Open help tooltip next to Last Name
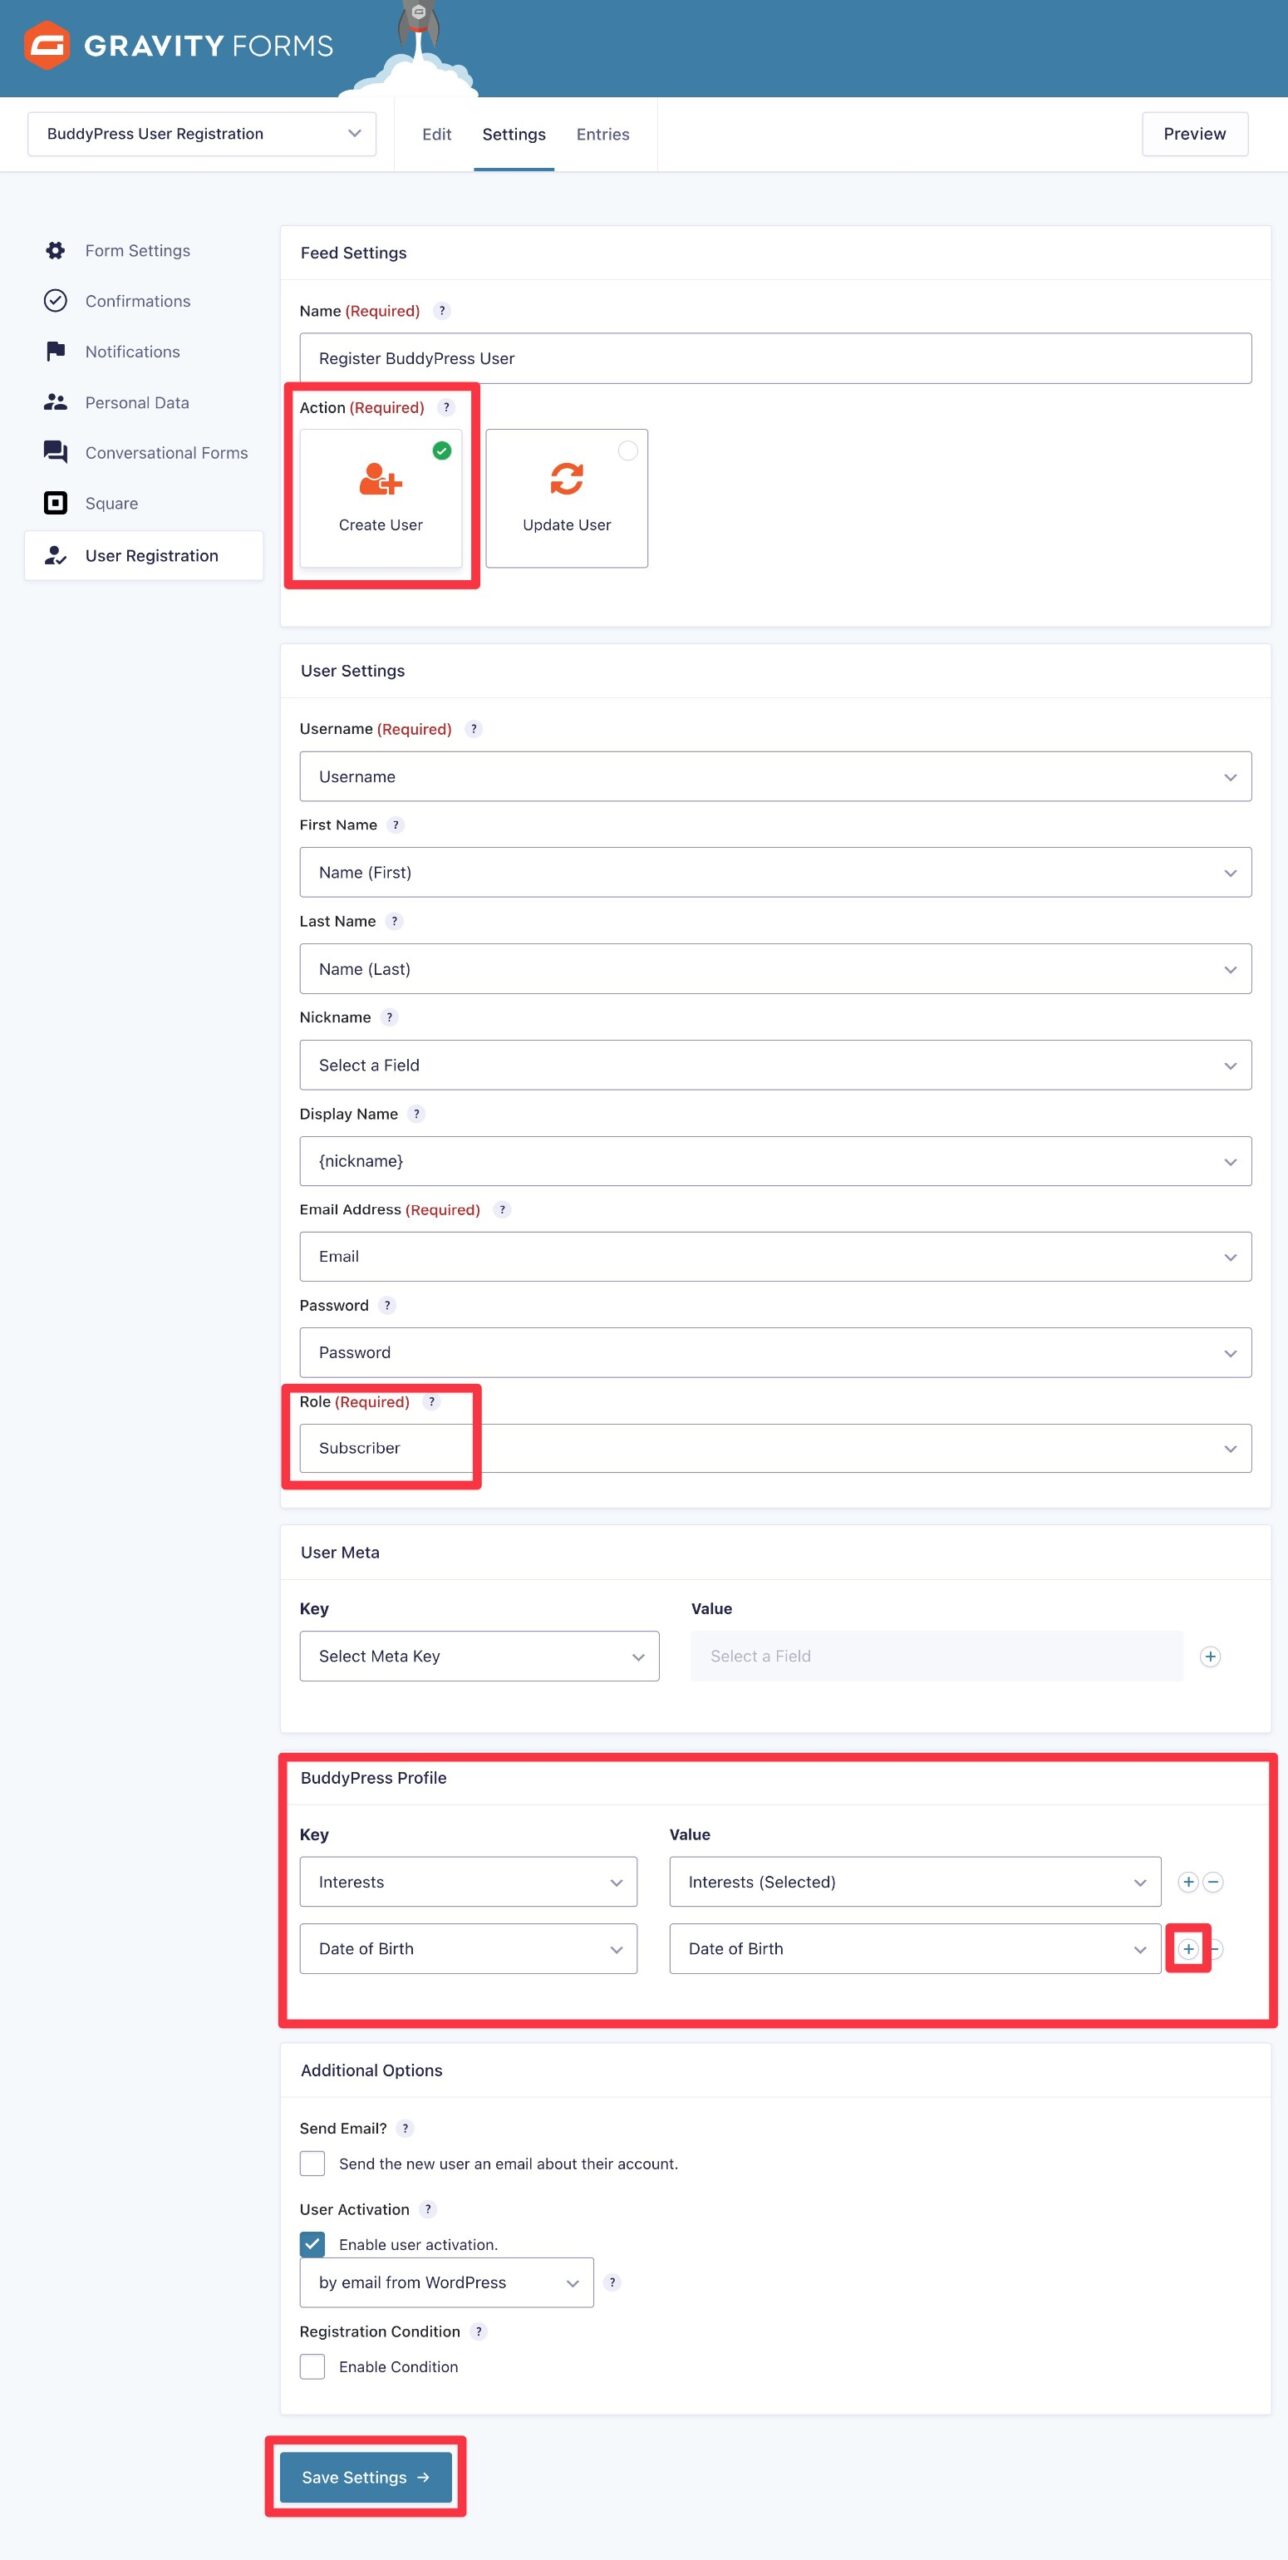The width and height of the screenshot is (1288, 2560). [395, 921]
